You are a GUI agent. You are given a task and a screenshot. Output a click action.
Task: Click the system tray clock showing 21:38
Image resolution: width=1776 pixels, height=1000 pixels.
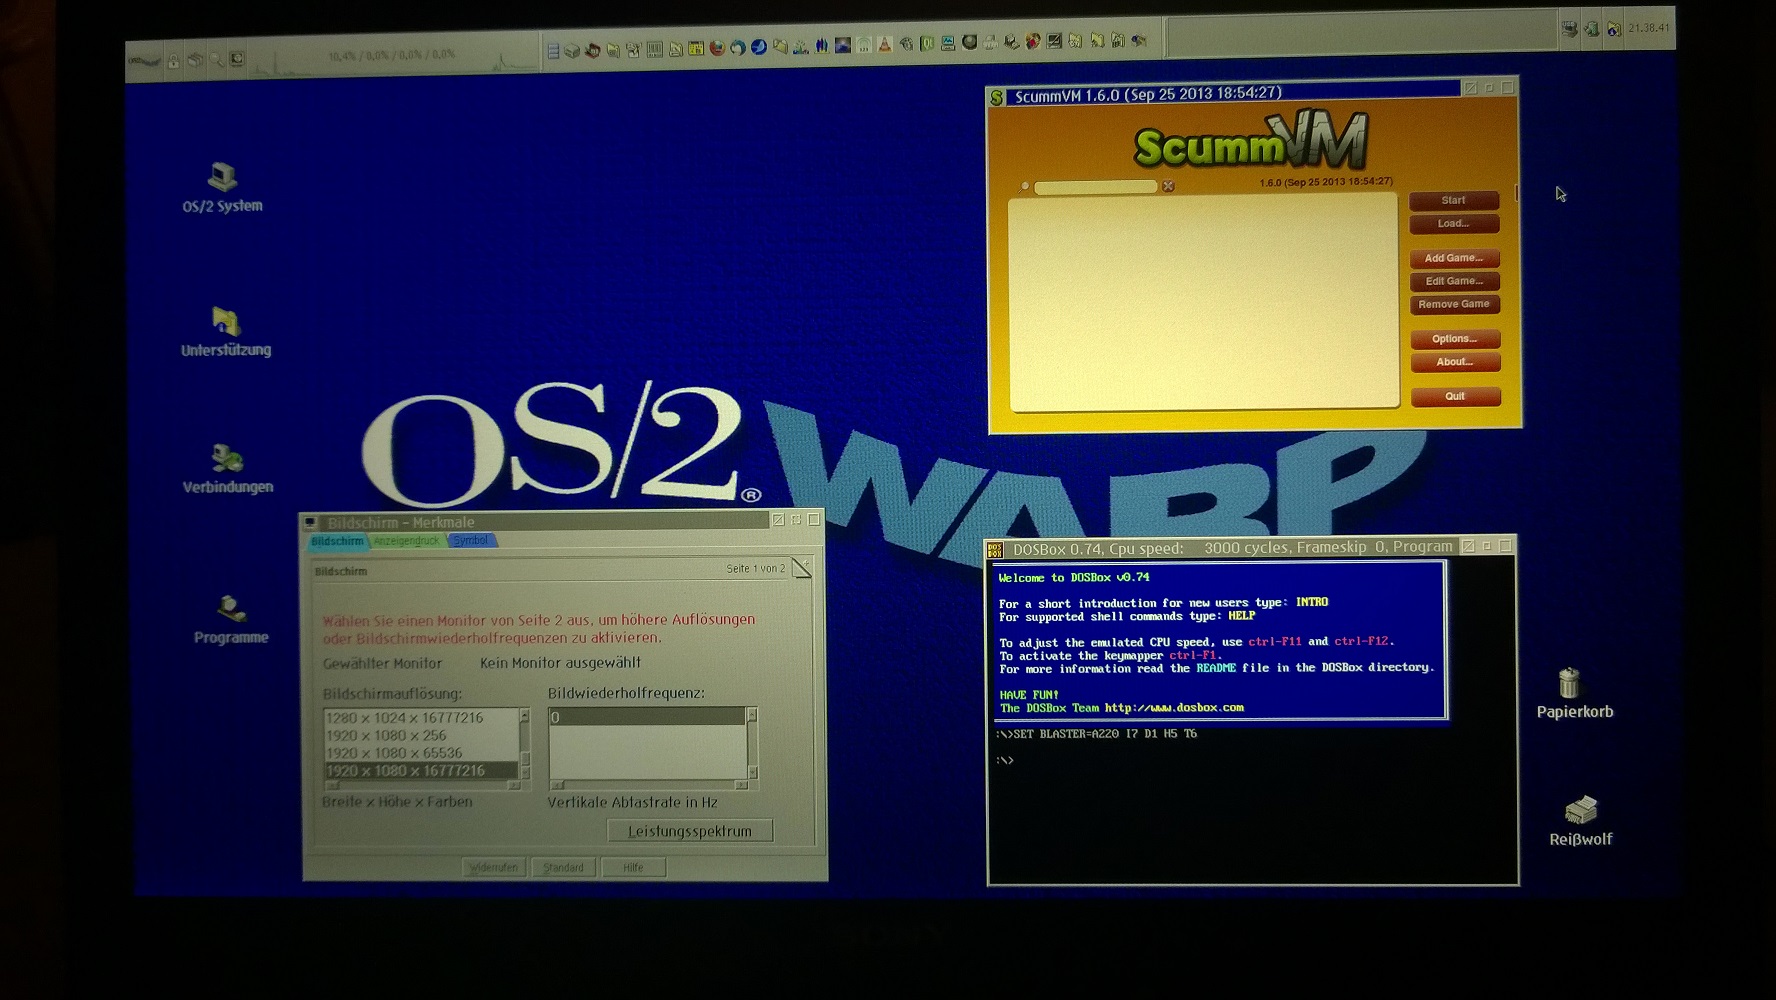1649,28
